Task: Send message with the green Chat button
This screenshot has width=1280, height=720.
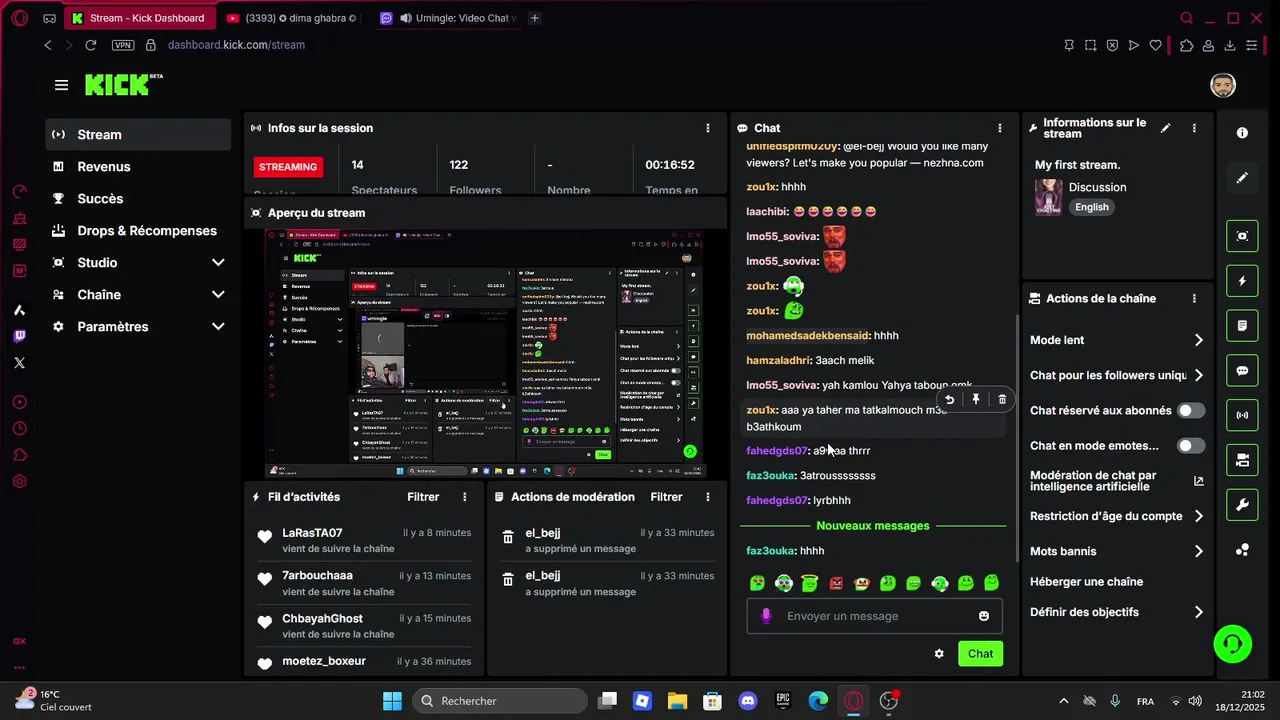Action: point(980,653)
